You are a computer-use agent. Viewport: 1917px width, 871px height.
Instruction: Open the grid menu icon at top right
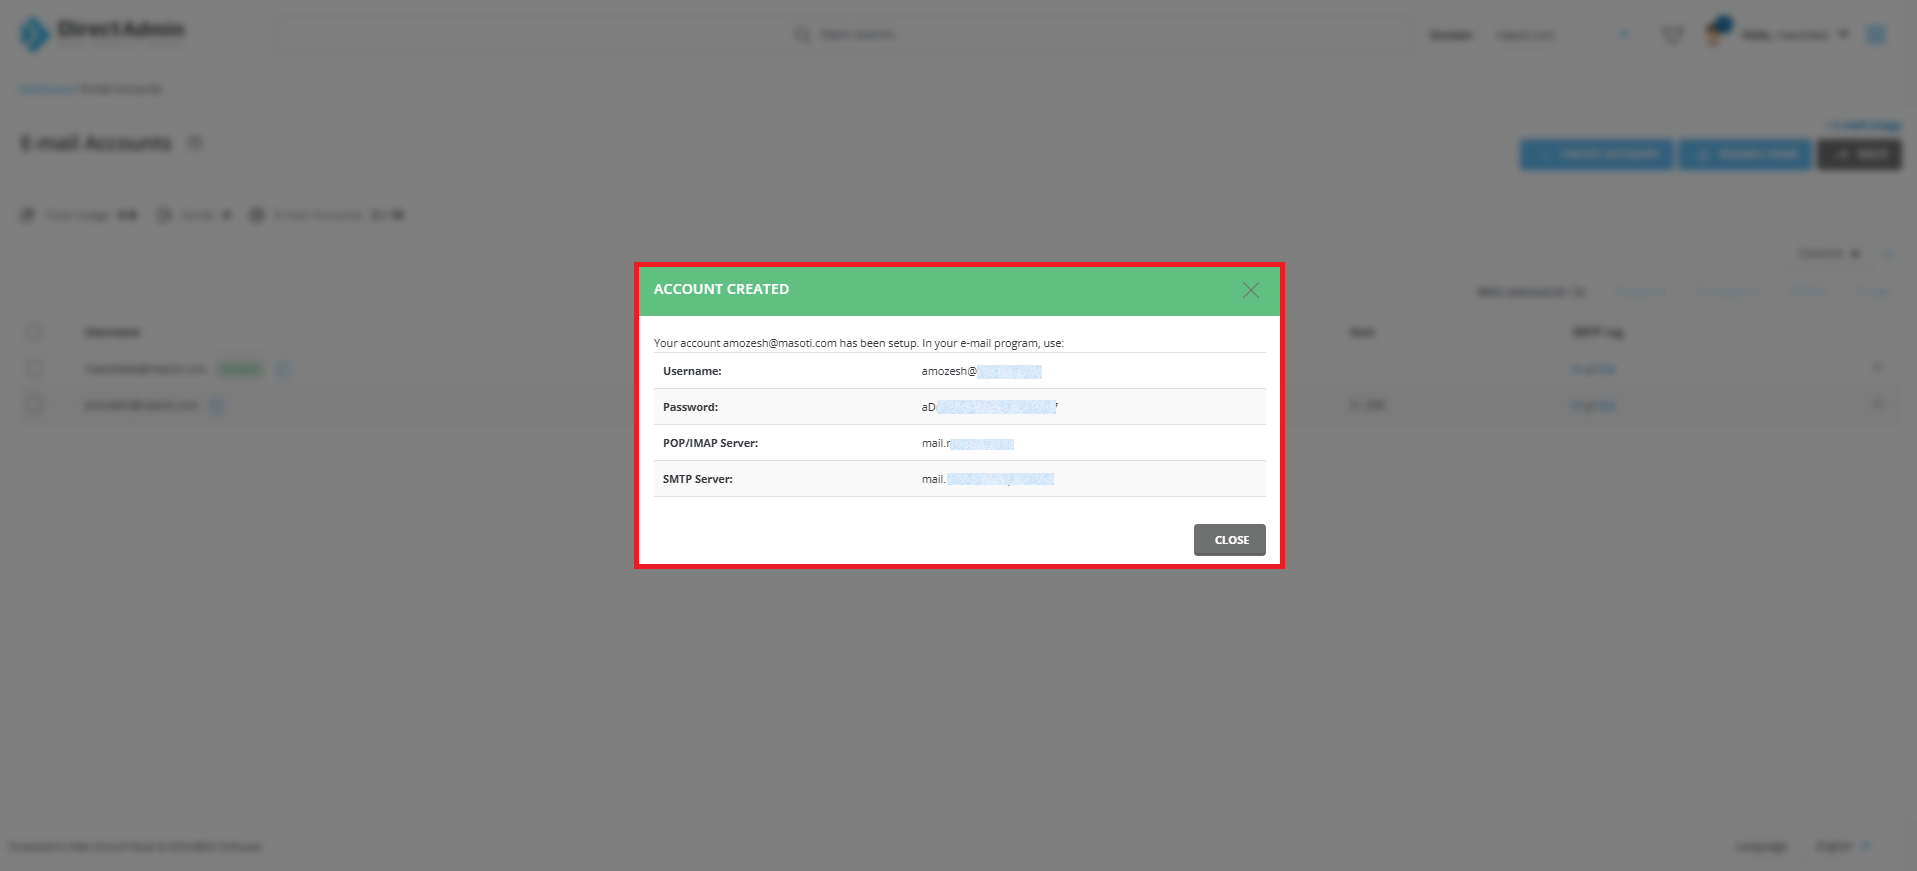(1876, 35)
